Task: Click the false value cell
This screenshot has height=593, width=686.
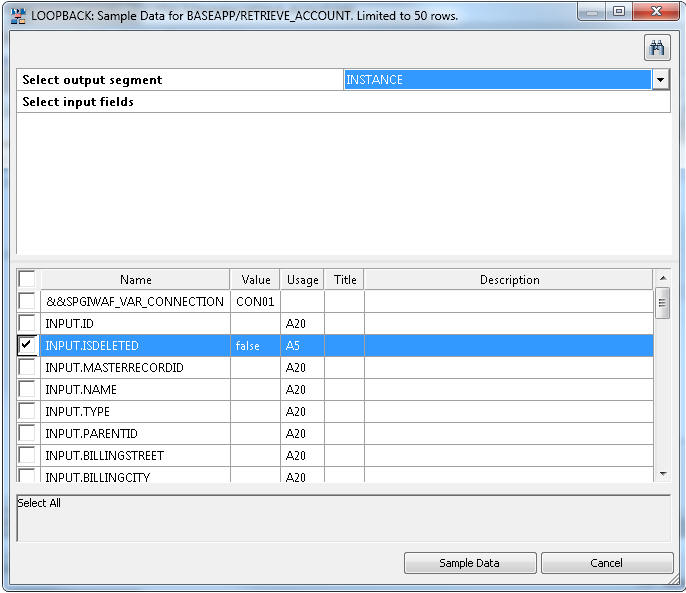Action: (x=256, y=345)
